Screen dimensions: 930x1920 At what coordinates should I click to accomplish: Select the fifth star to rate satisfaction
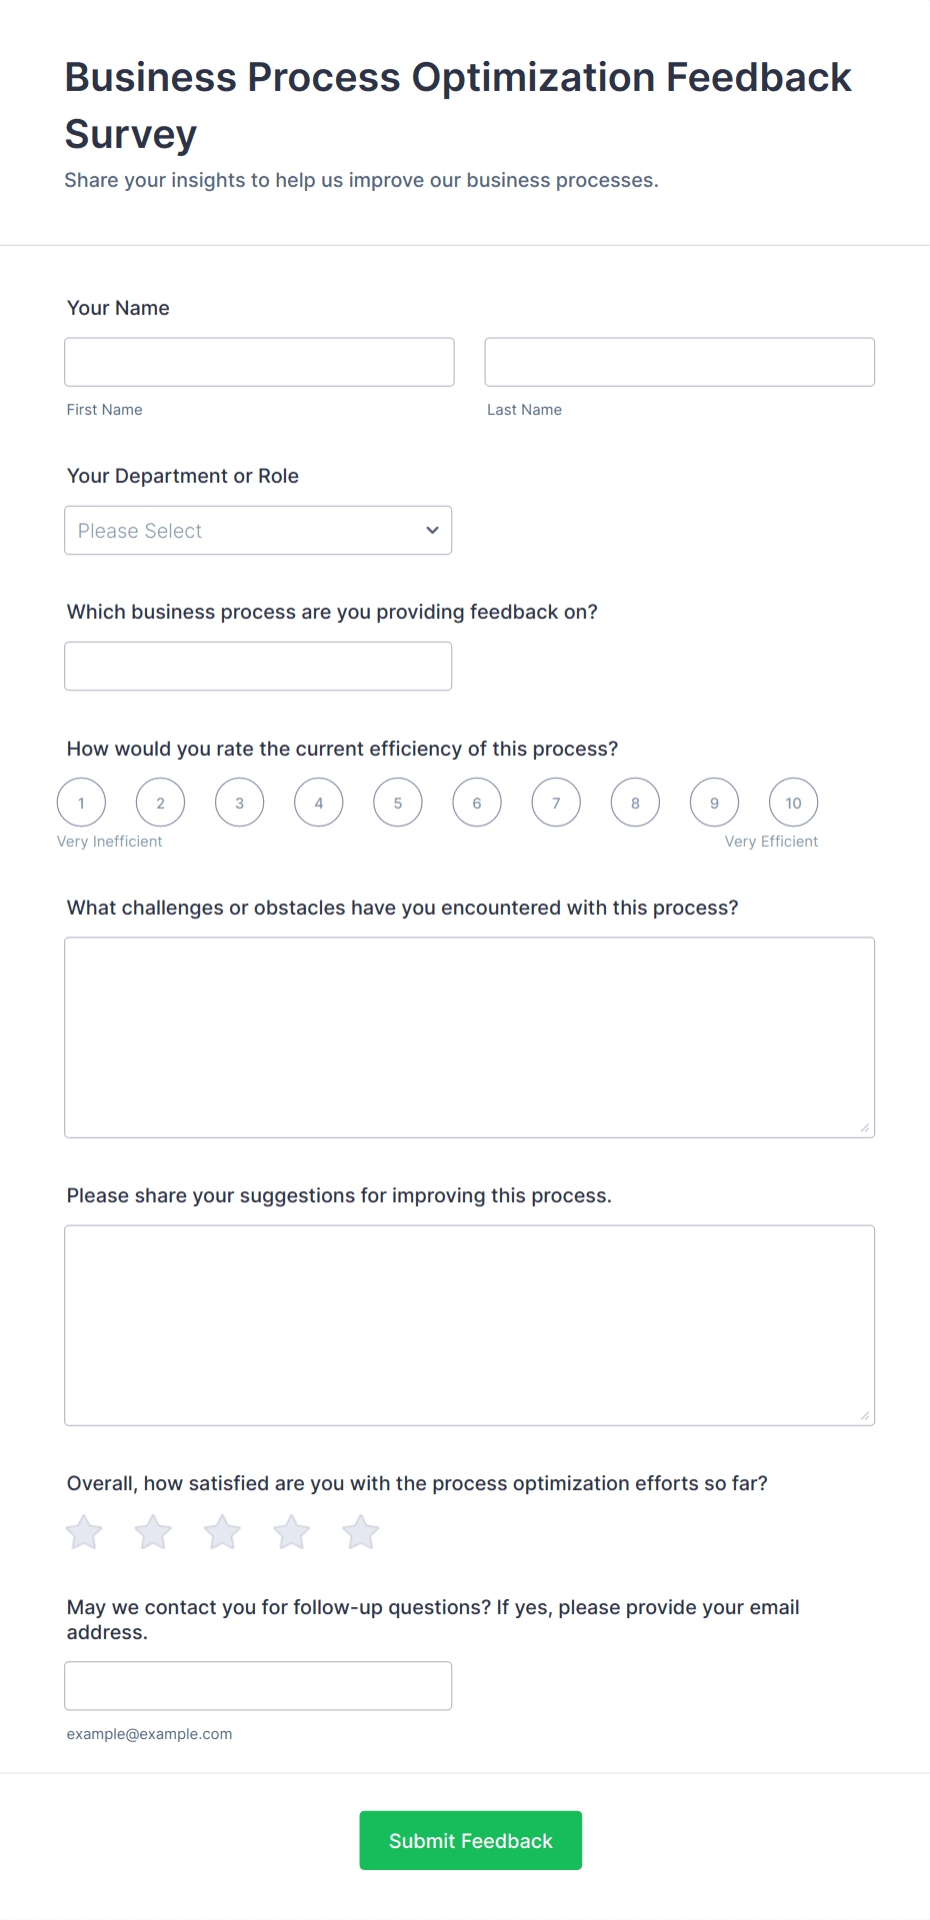click(x=360, y=1531)
